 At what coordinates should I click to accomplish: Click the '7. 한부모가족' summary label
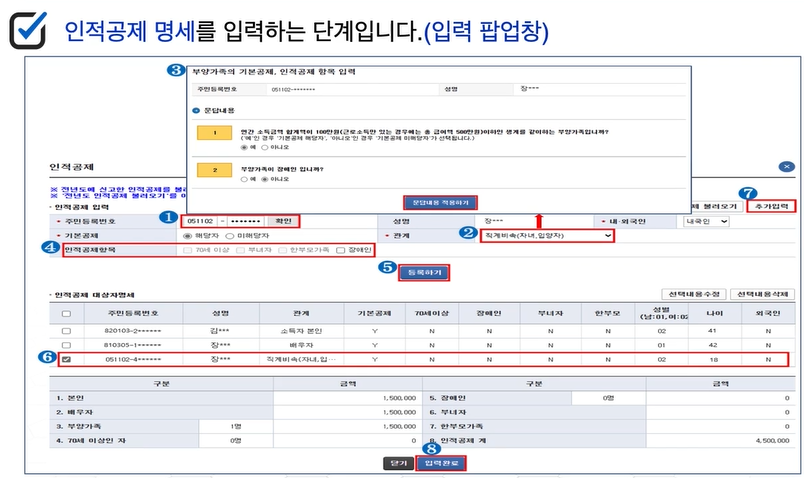(456, 426)
